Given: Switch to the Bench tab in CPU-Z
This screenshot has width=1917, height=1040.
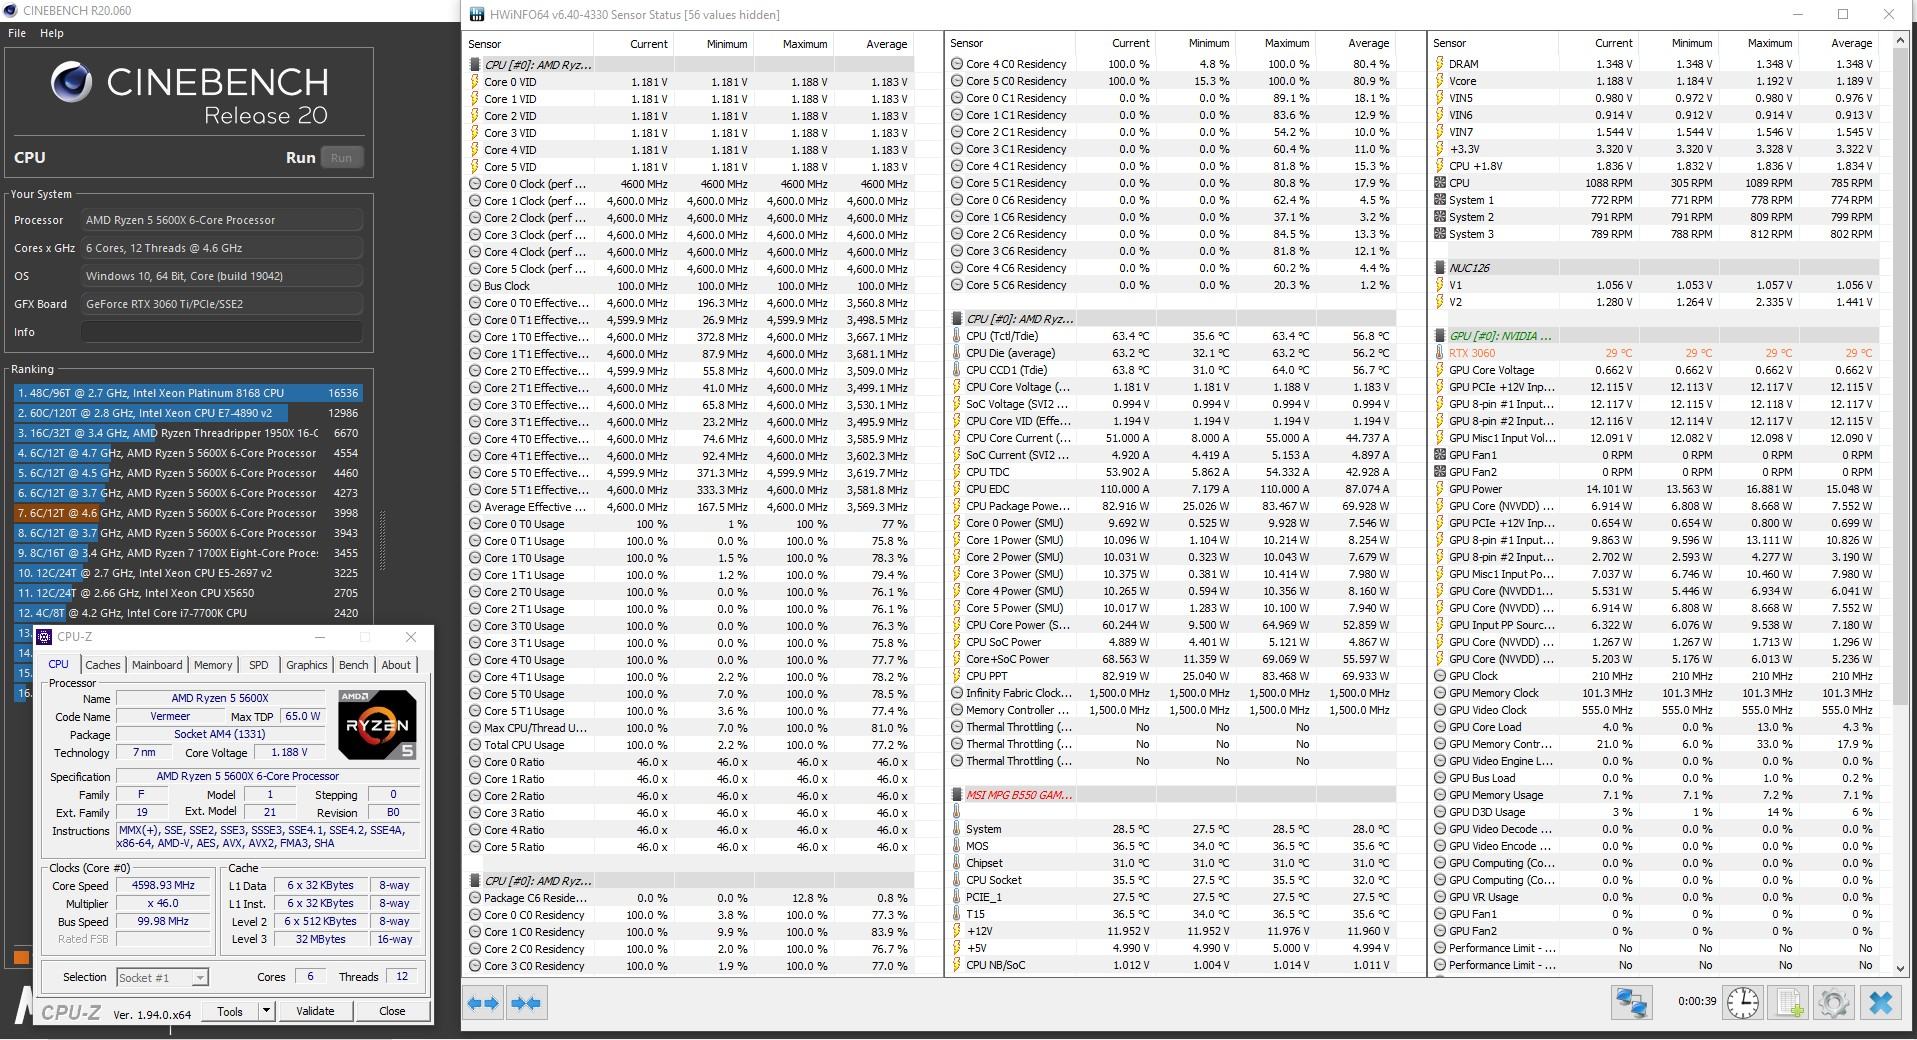Looking at the screenshot, I should (x=354, y=665).
